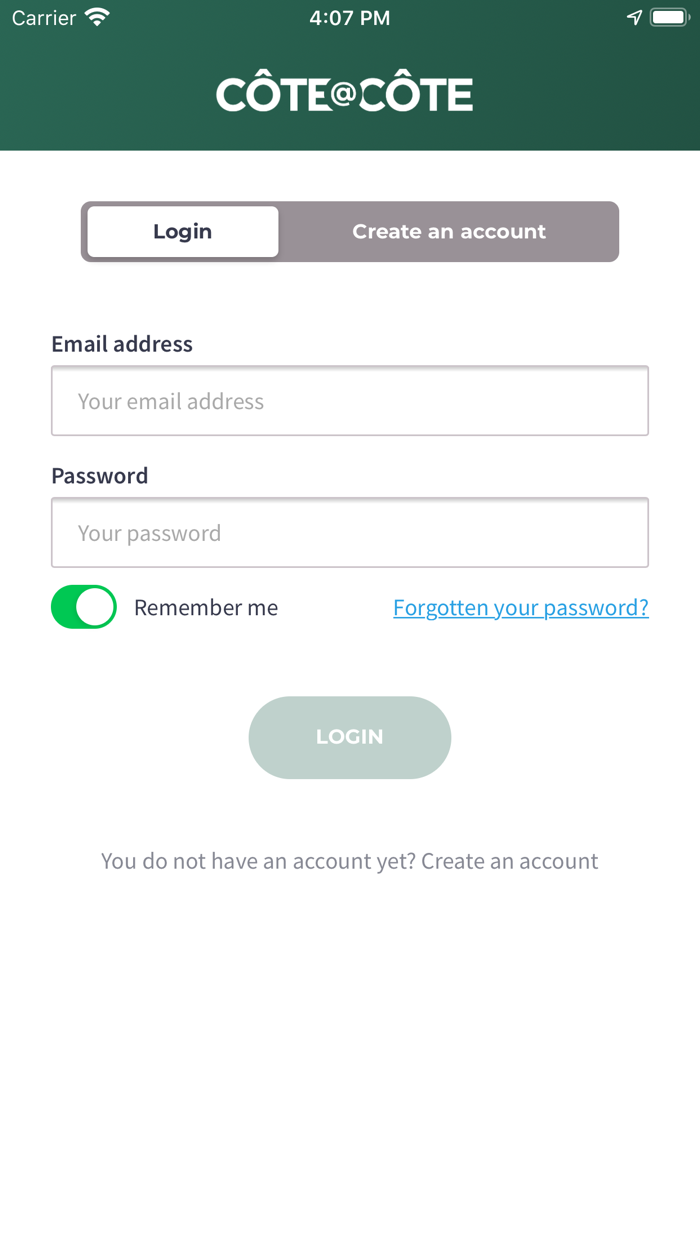Tap the @ symbol in the logo
The image size is (700, 1244).
point(344,95)
